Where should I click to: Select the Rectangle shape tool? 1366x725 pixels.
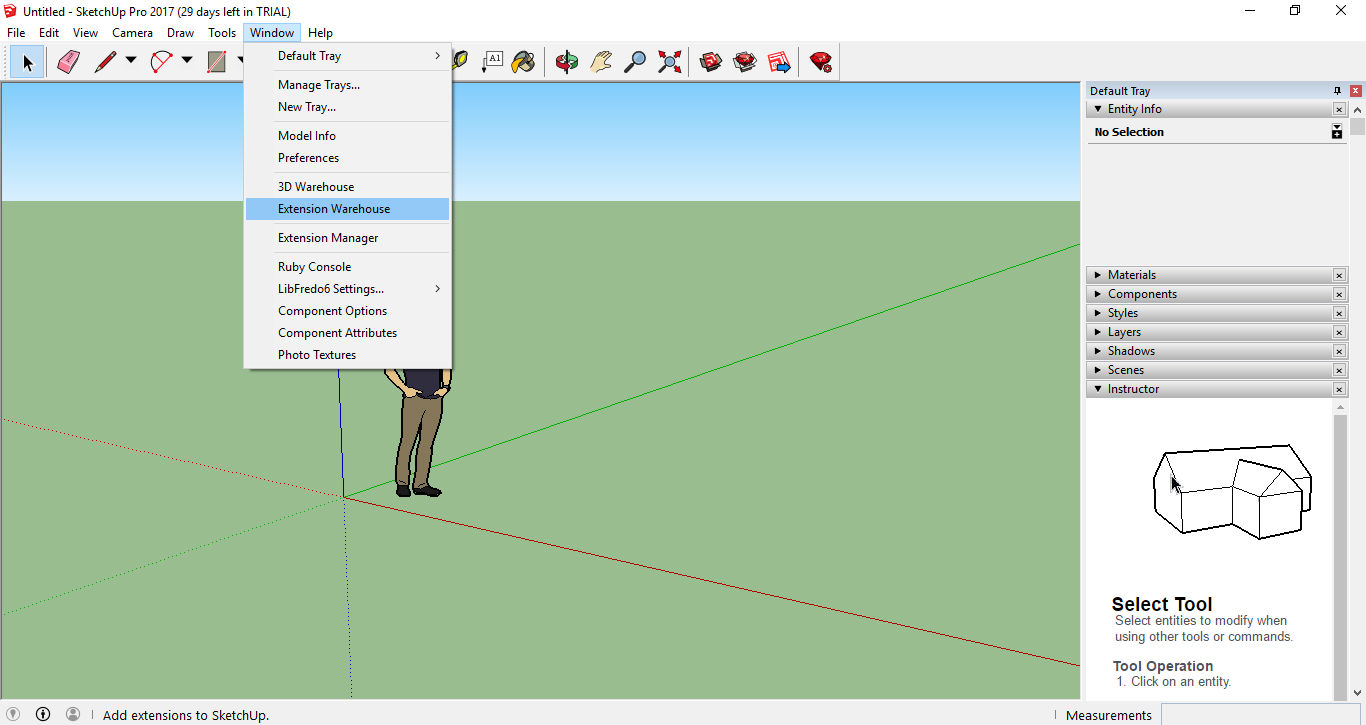(x=216, y=62)
